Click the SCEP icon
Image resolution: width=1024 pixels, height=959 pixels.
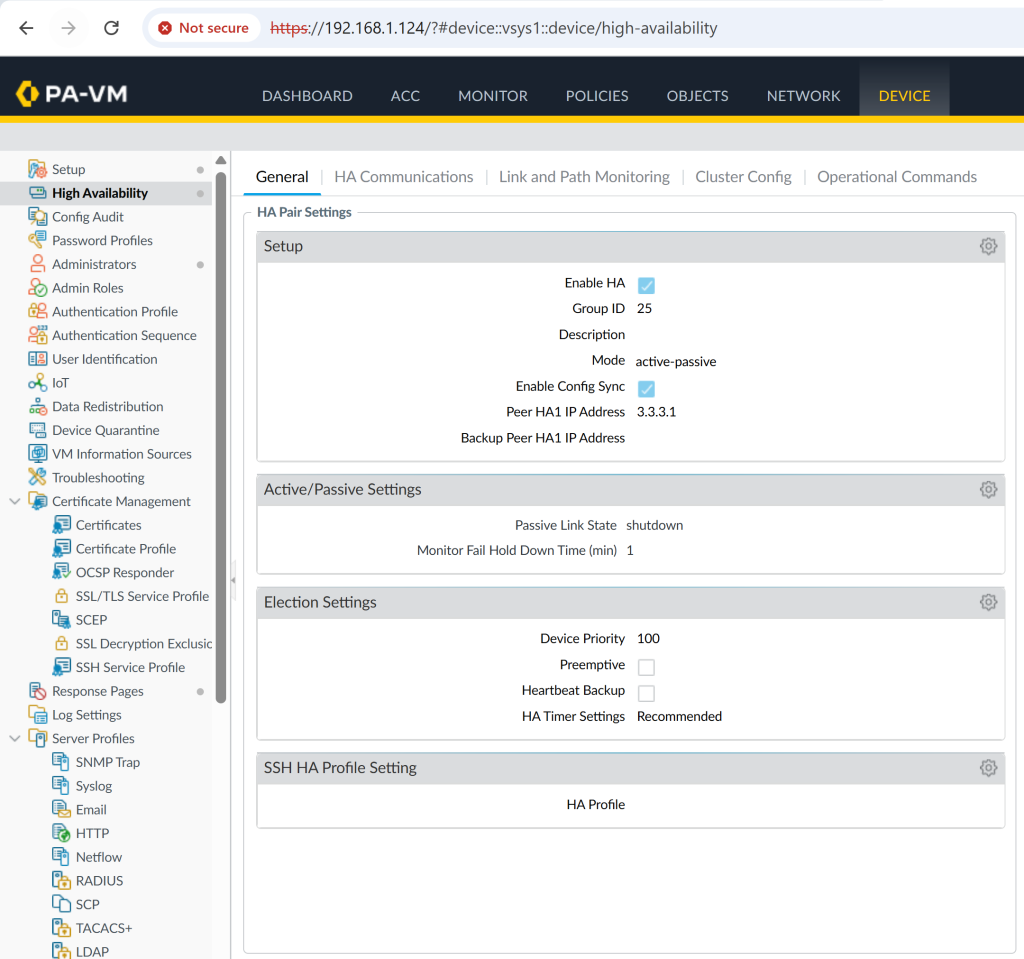coord(61,619)
